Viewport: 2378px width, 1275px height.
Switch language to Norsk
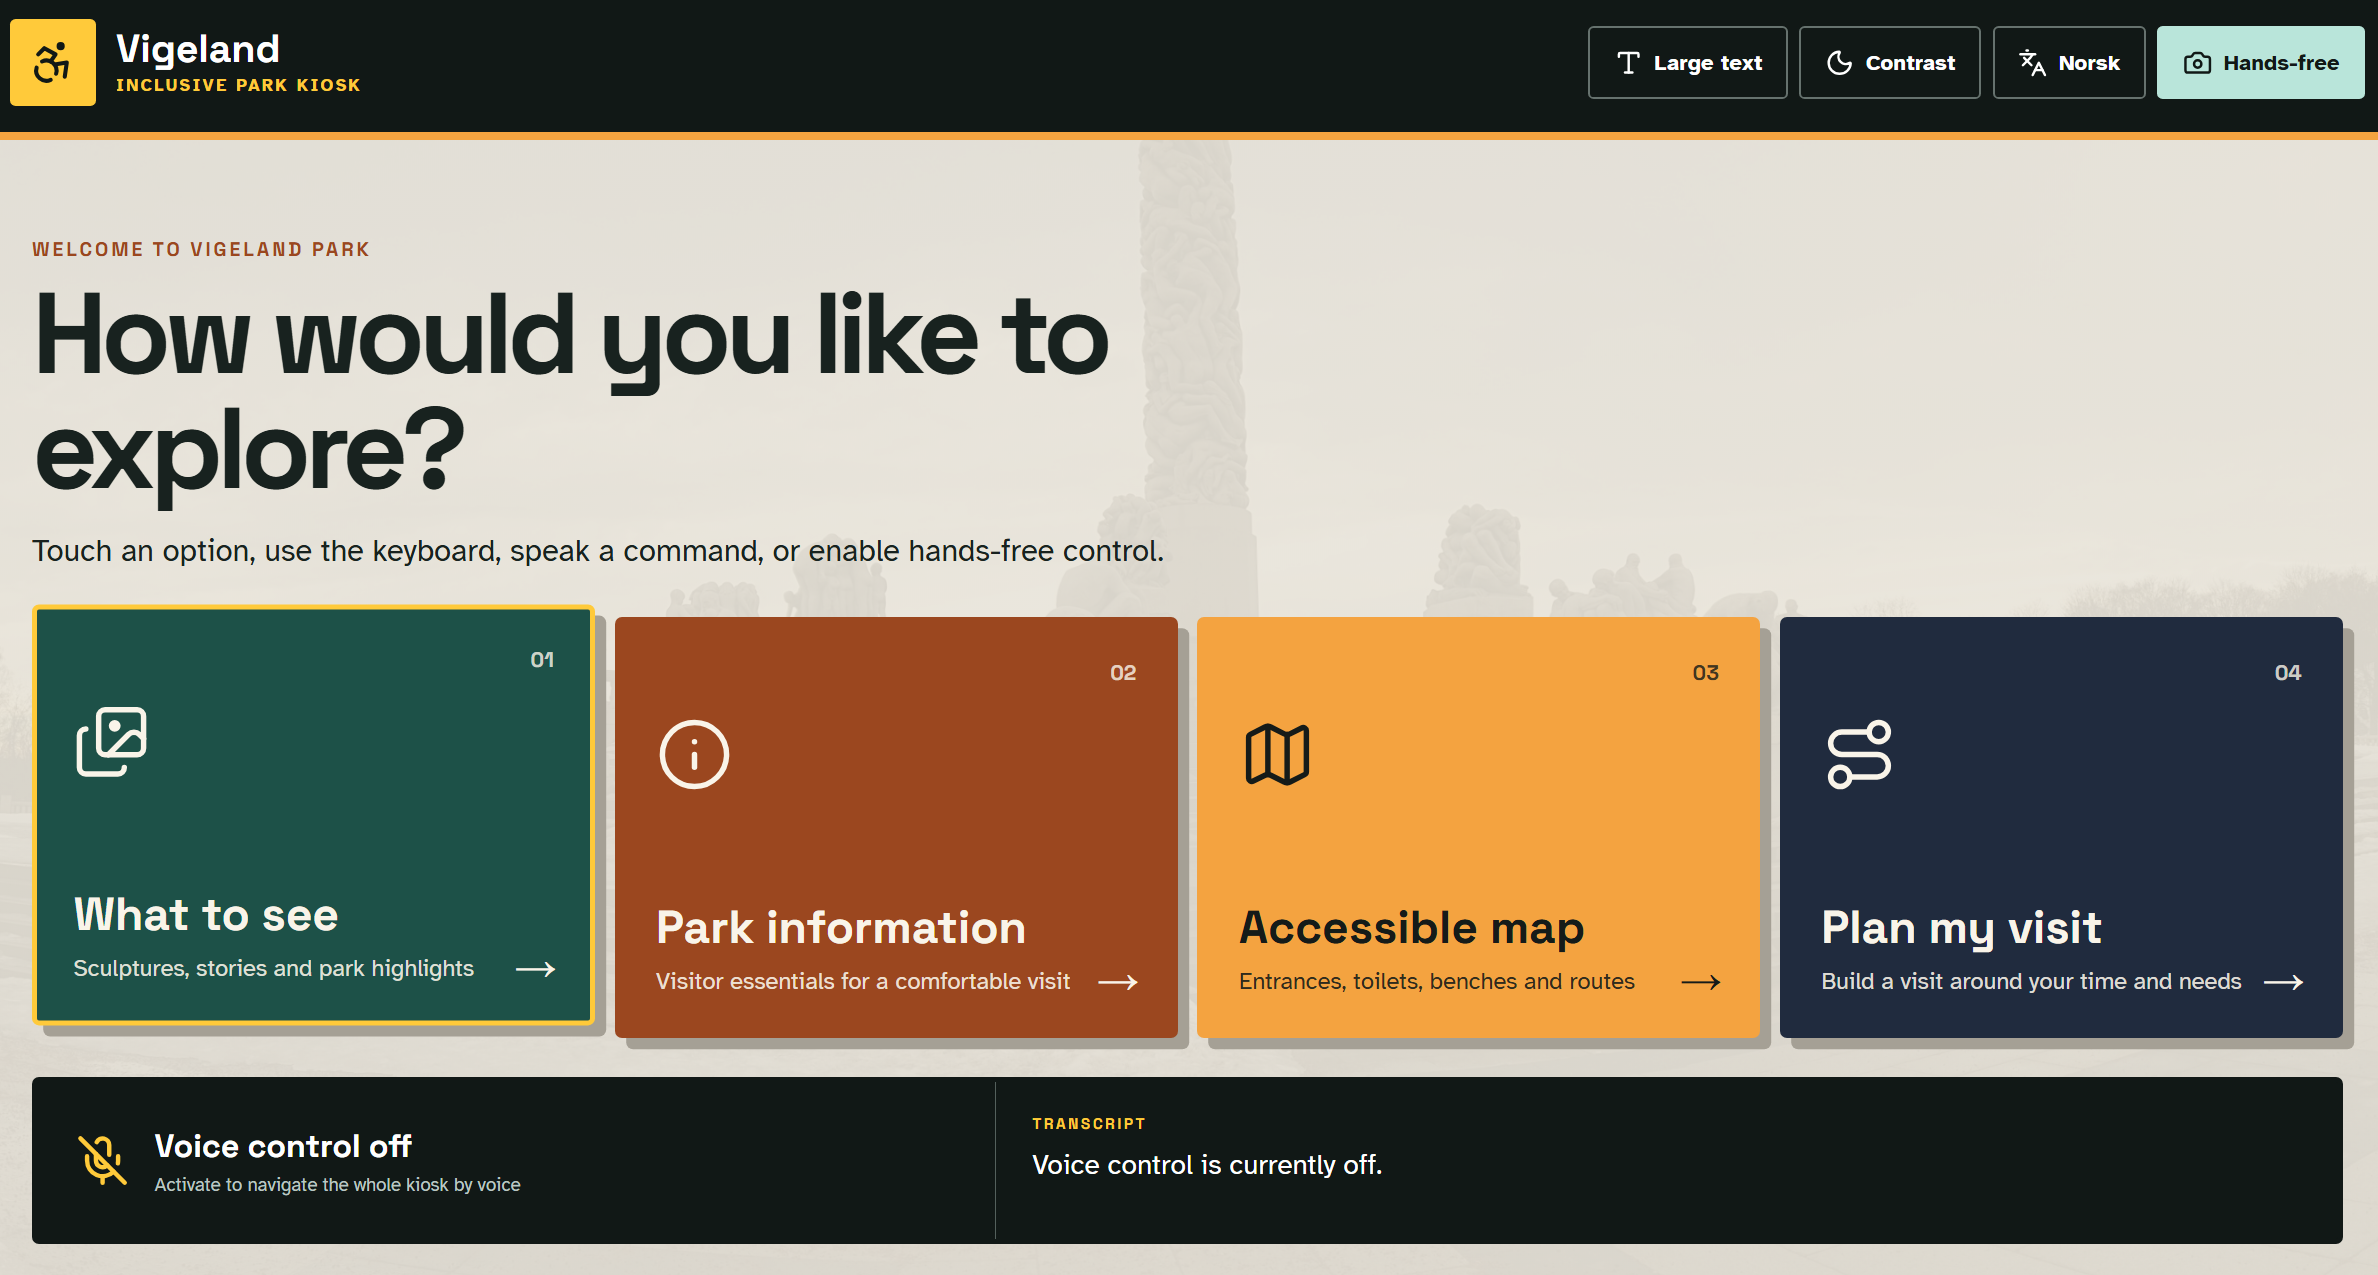click(x=2068, y=62)
